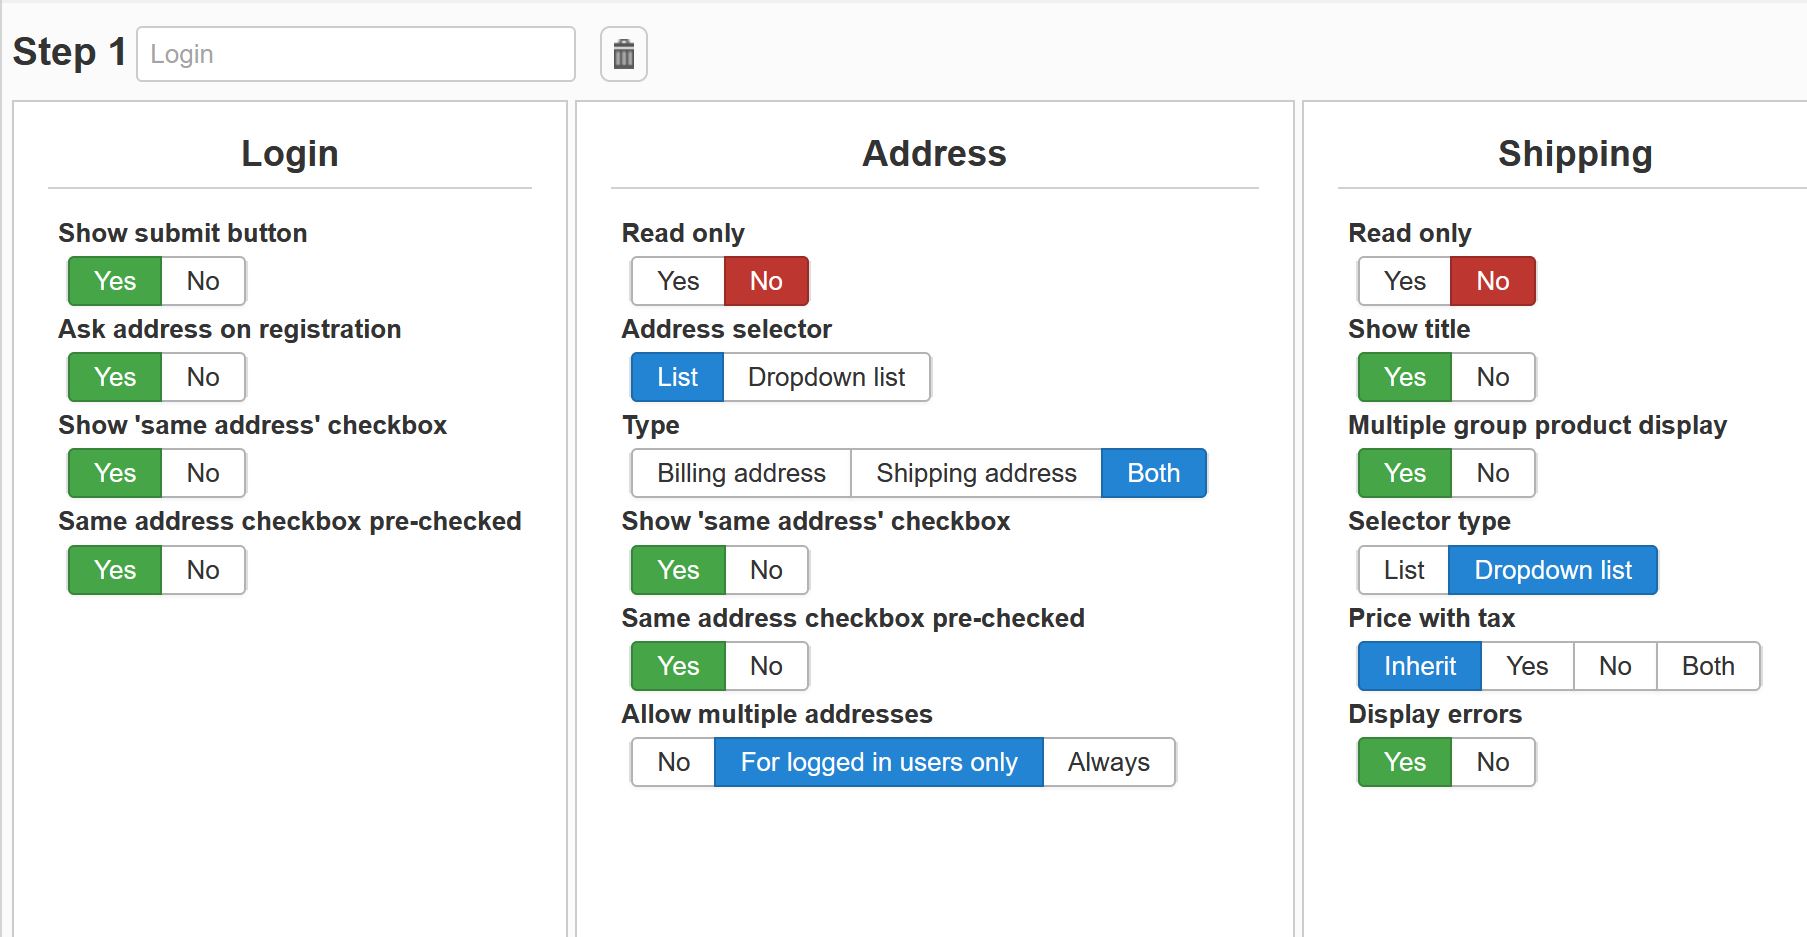1807x937 pixels.
Task: Disable 'Ask address on registration' option
Action: (x=203, y=377)
